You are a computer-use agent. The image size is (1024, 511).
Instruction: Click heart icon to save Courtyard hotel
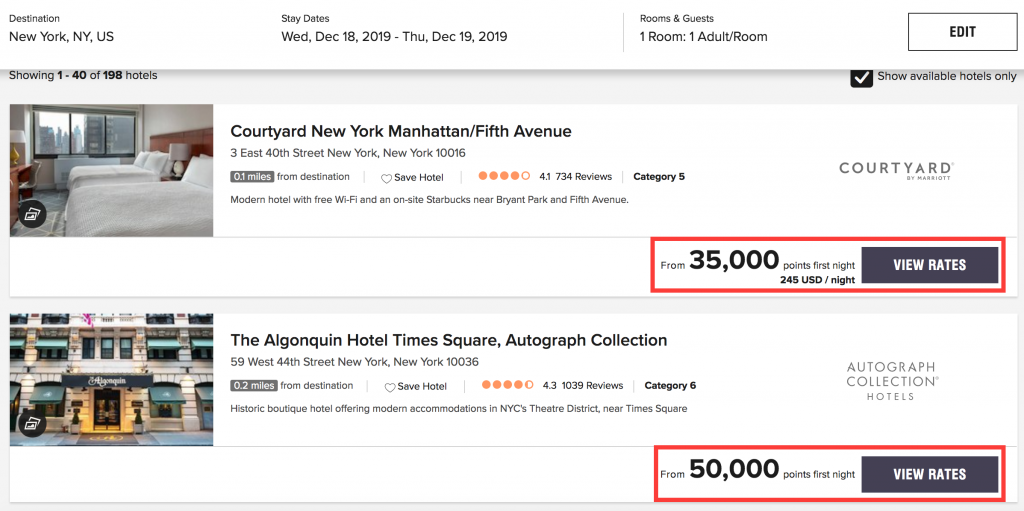(386, 178)
